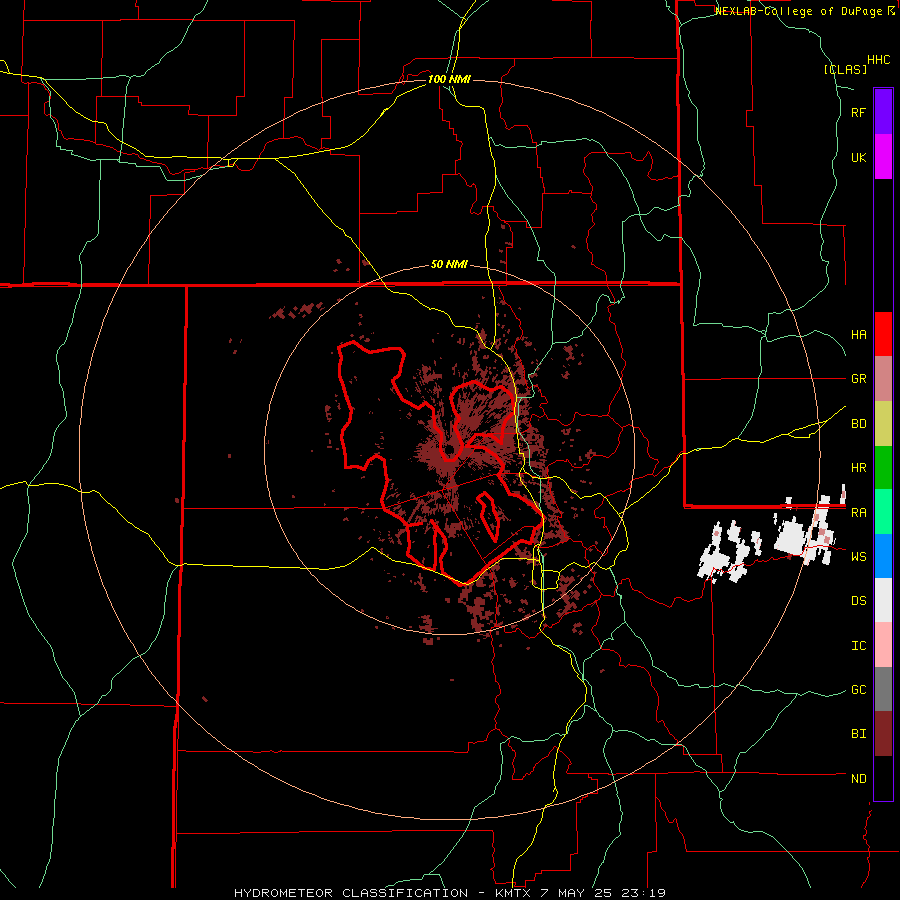Viewport: 900px width, 900px height.
Task: Select the HR green legend block
Action: point(883,468)
